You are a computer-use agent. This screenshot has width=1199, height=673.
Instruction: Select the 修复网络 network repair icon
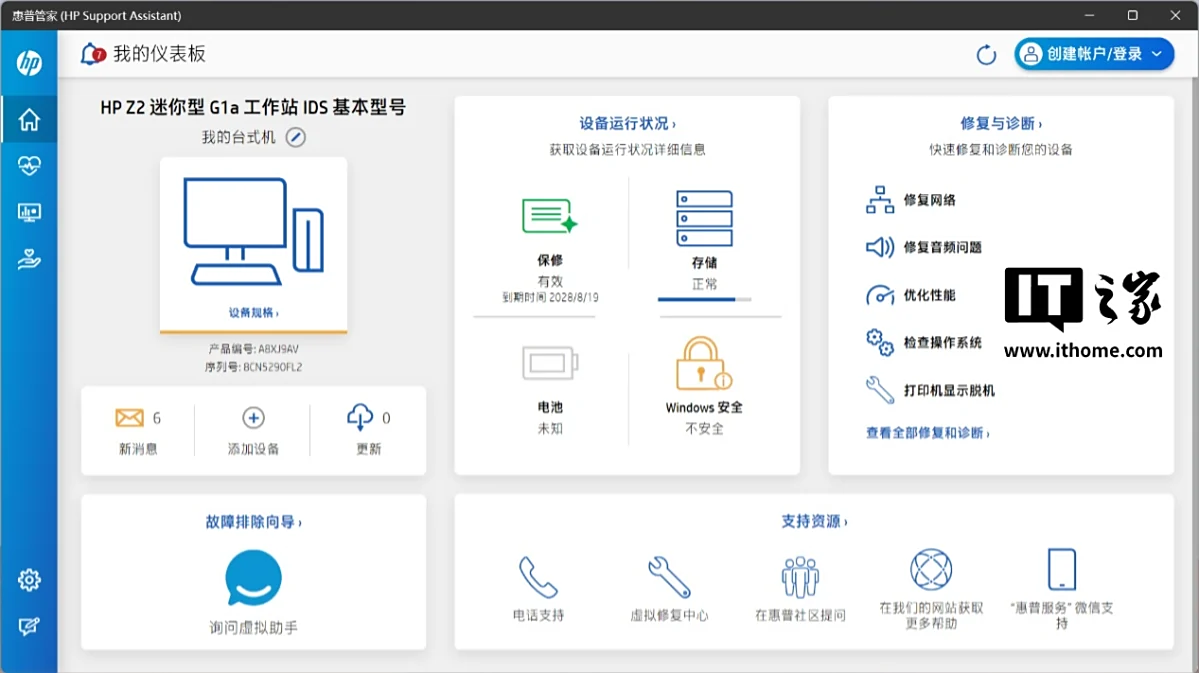tap(880, 199)
